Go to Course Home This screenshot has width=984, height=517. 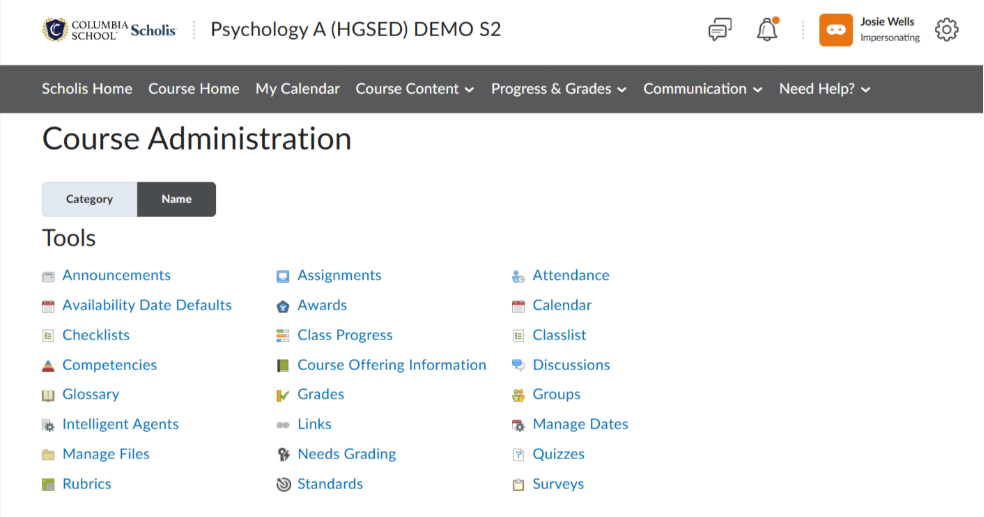coord(194,89)
